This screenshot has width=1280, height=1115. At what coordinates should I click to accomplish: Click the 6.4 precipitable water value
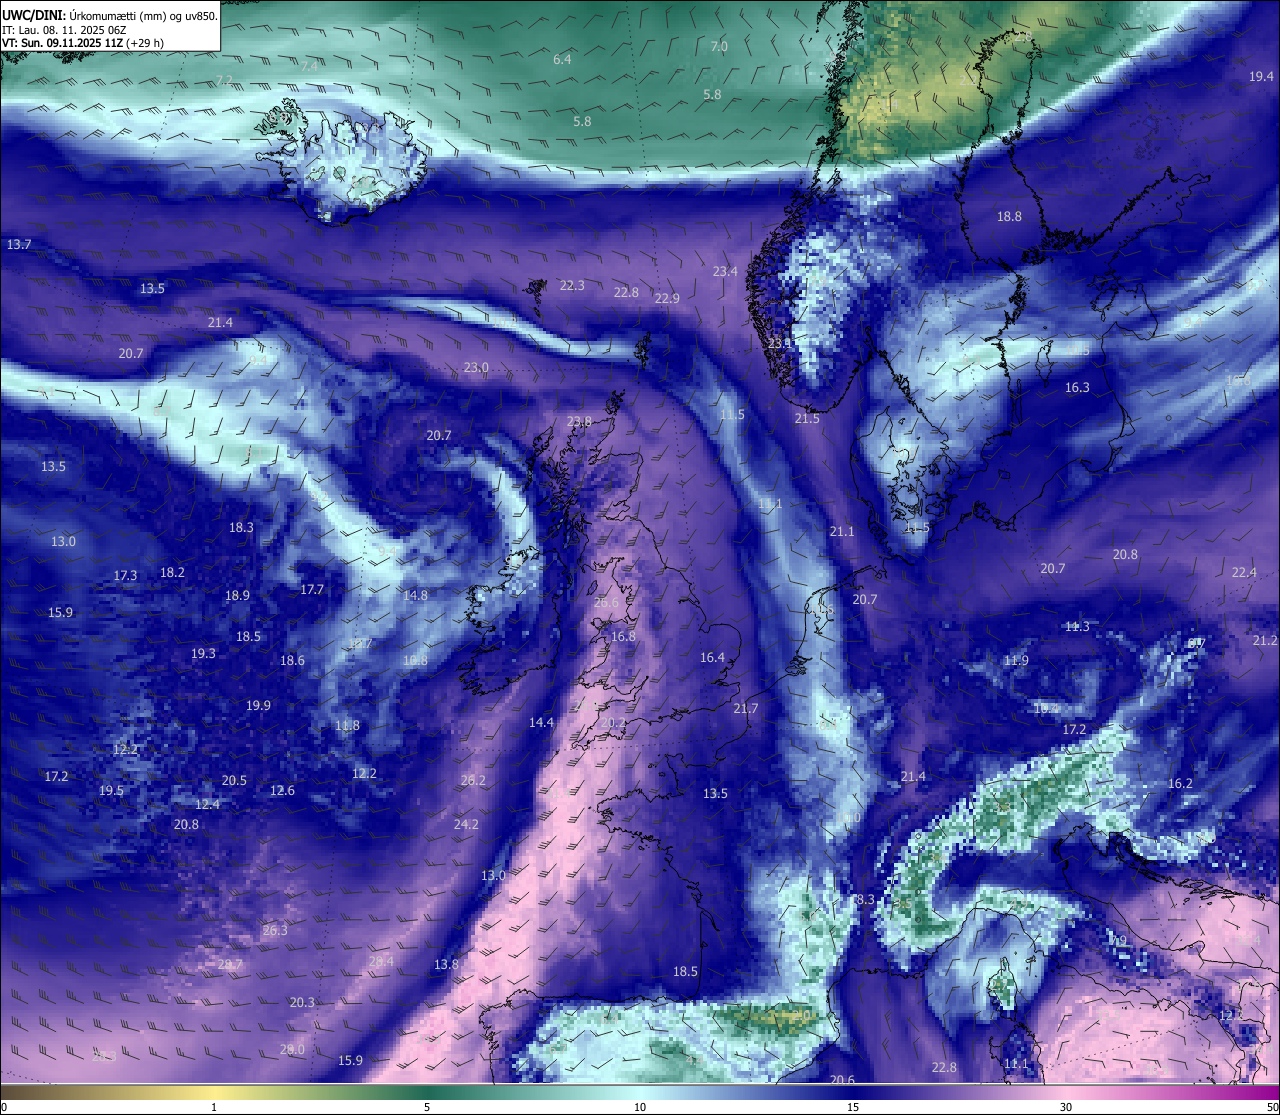pos(562,60)
